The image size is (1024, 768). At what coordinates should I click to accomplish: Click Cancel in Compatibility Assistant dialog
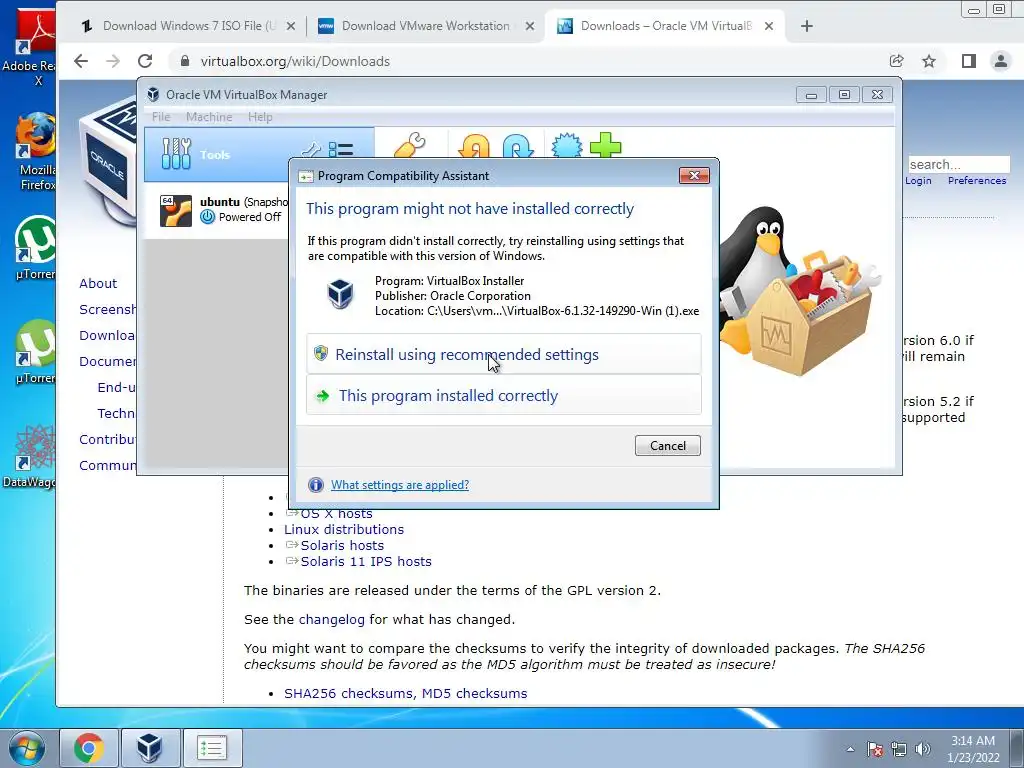click(667, 445)
